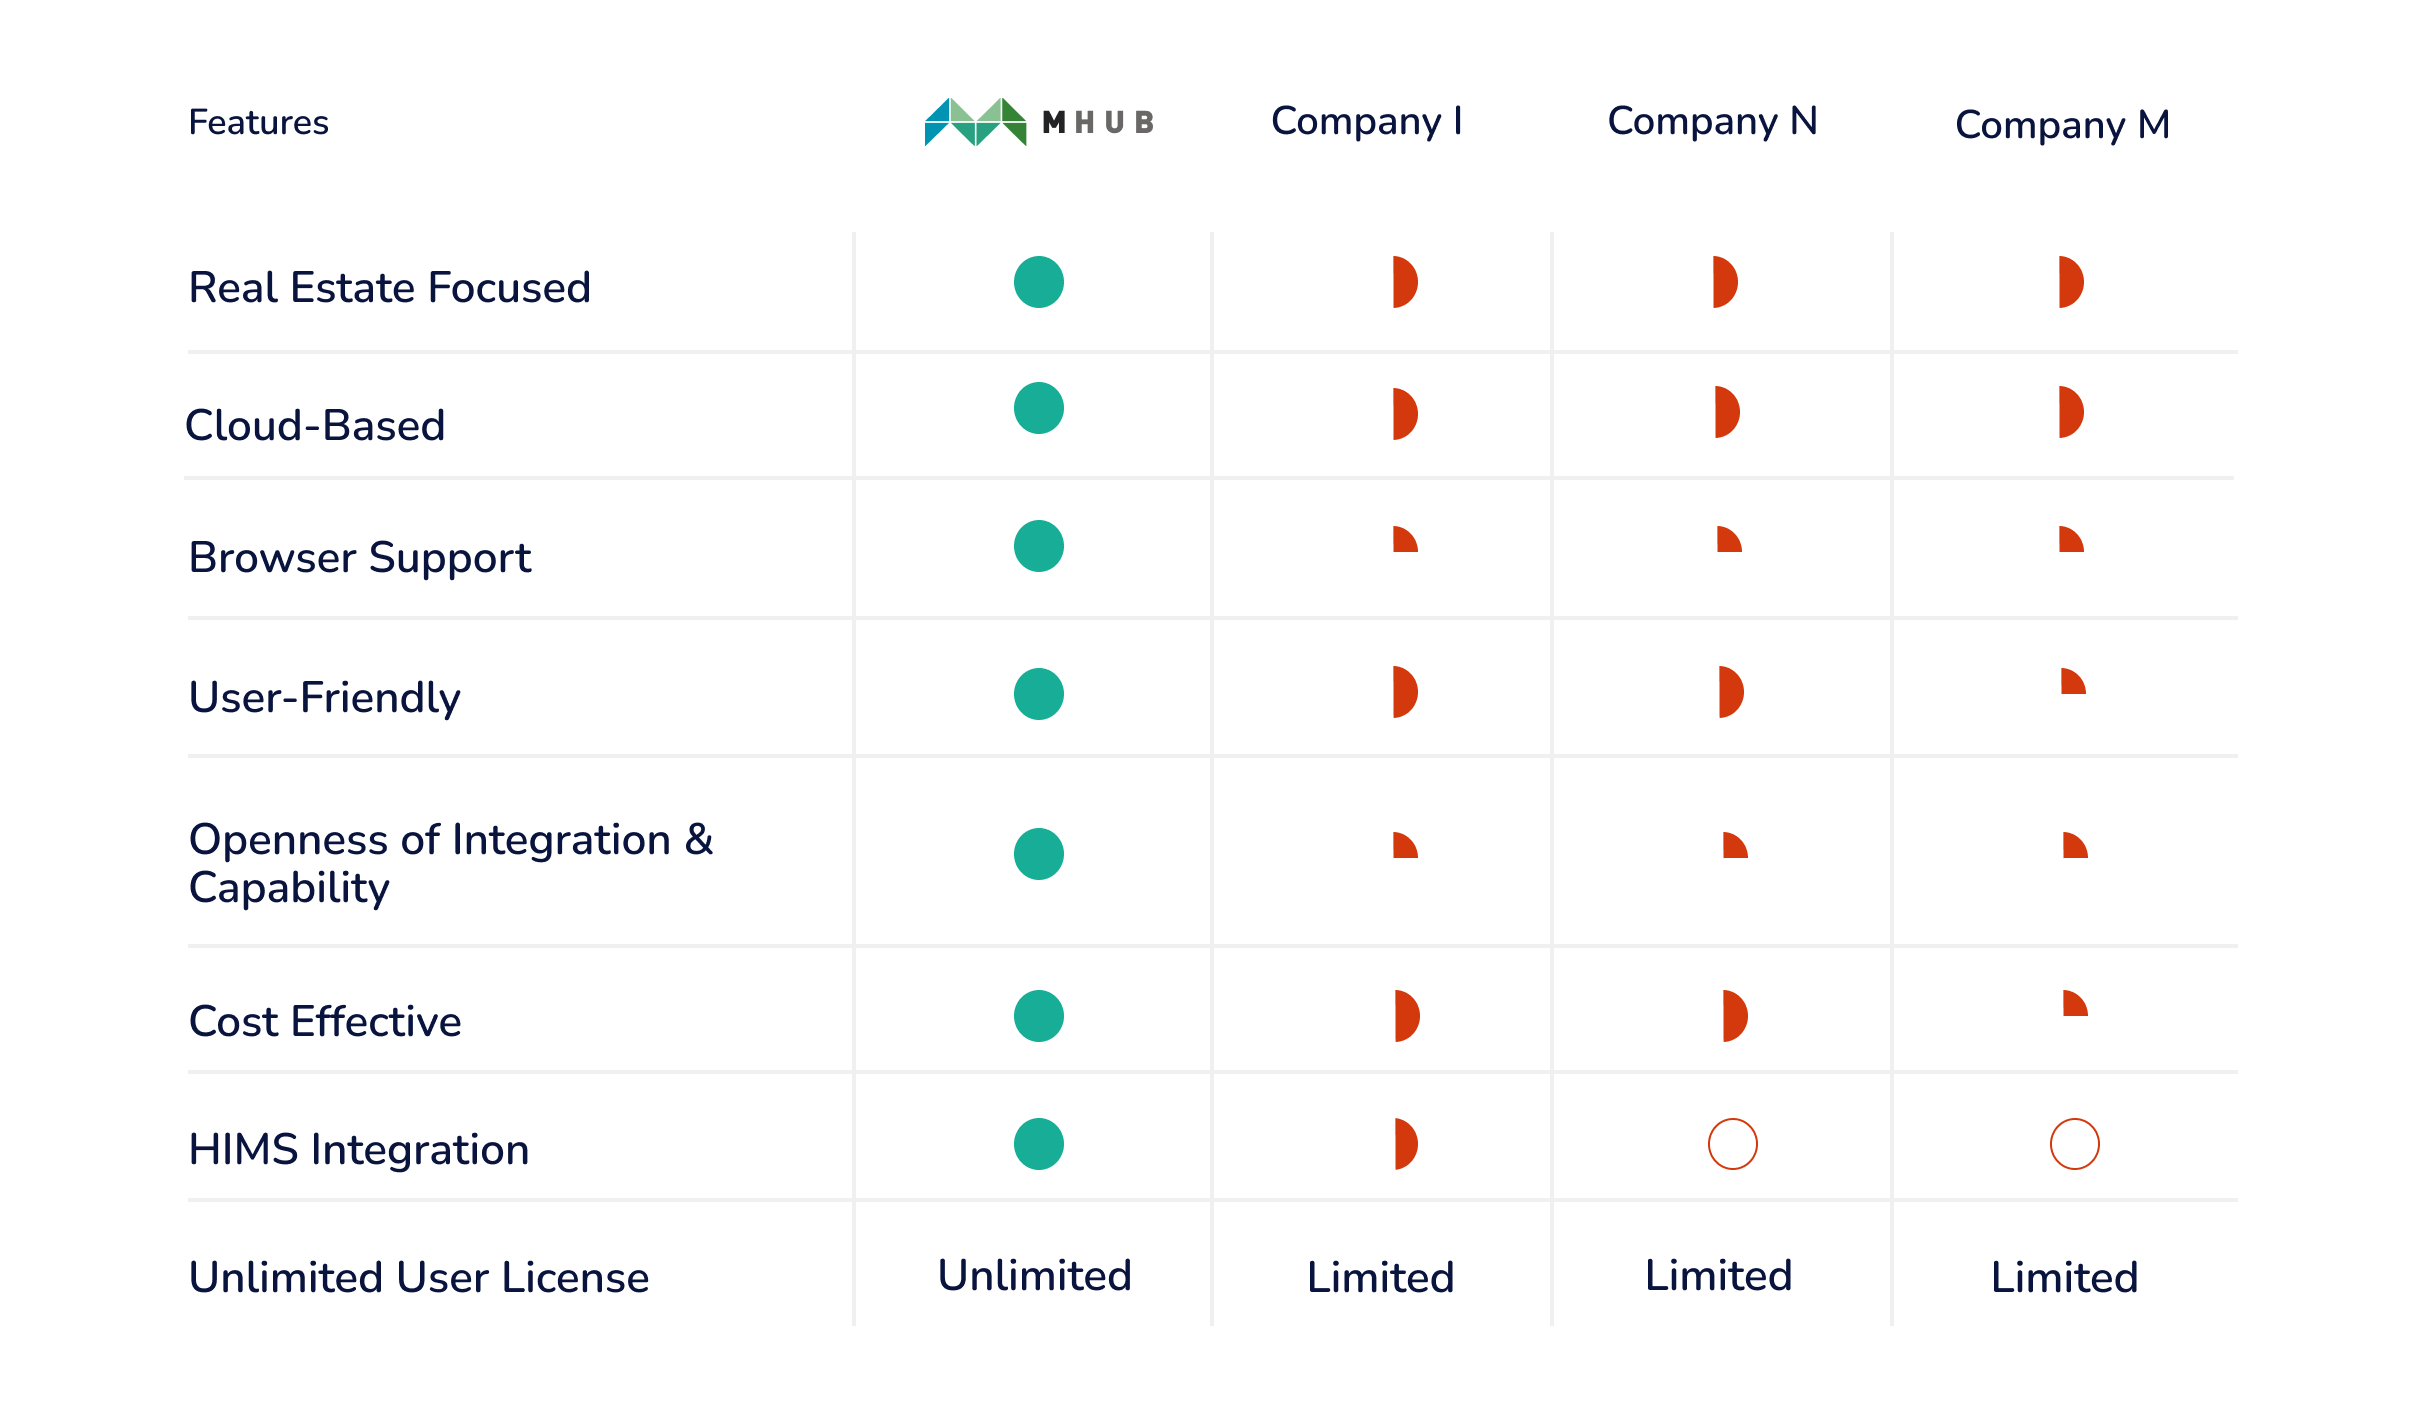Select the Company N column header

1712,121
